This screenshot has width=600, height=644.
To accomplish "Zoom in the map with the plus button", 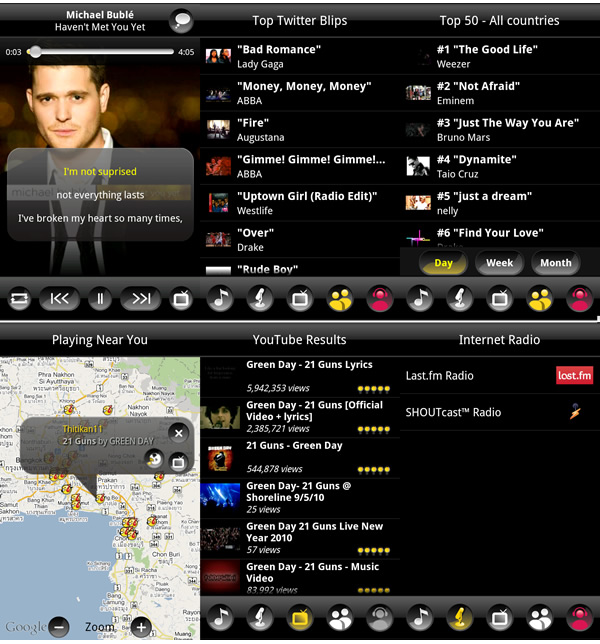I will [x=141, y=627].
